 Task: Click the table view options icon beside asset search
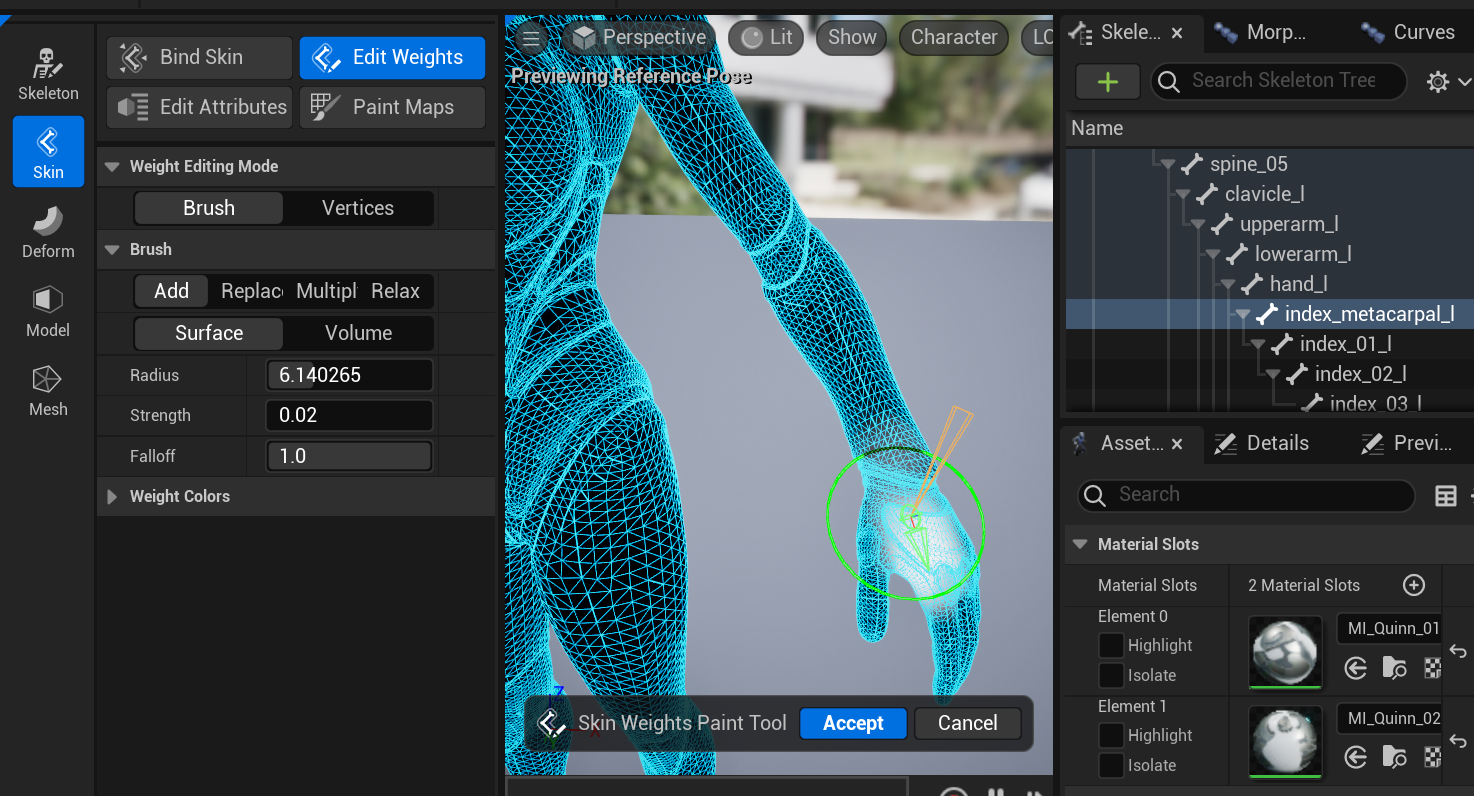[1445, 495]
